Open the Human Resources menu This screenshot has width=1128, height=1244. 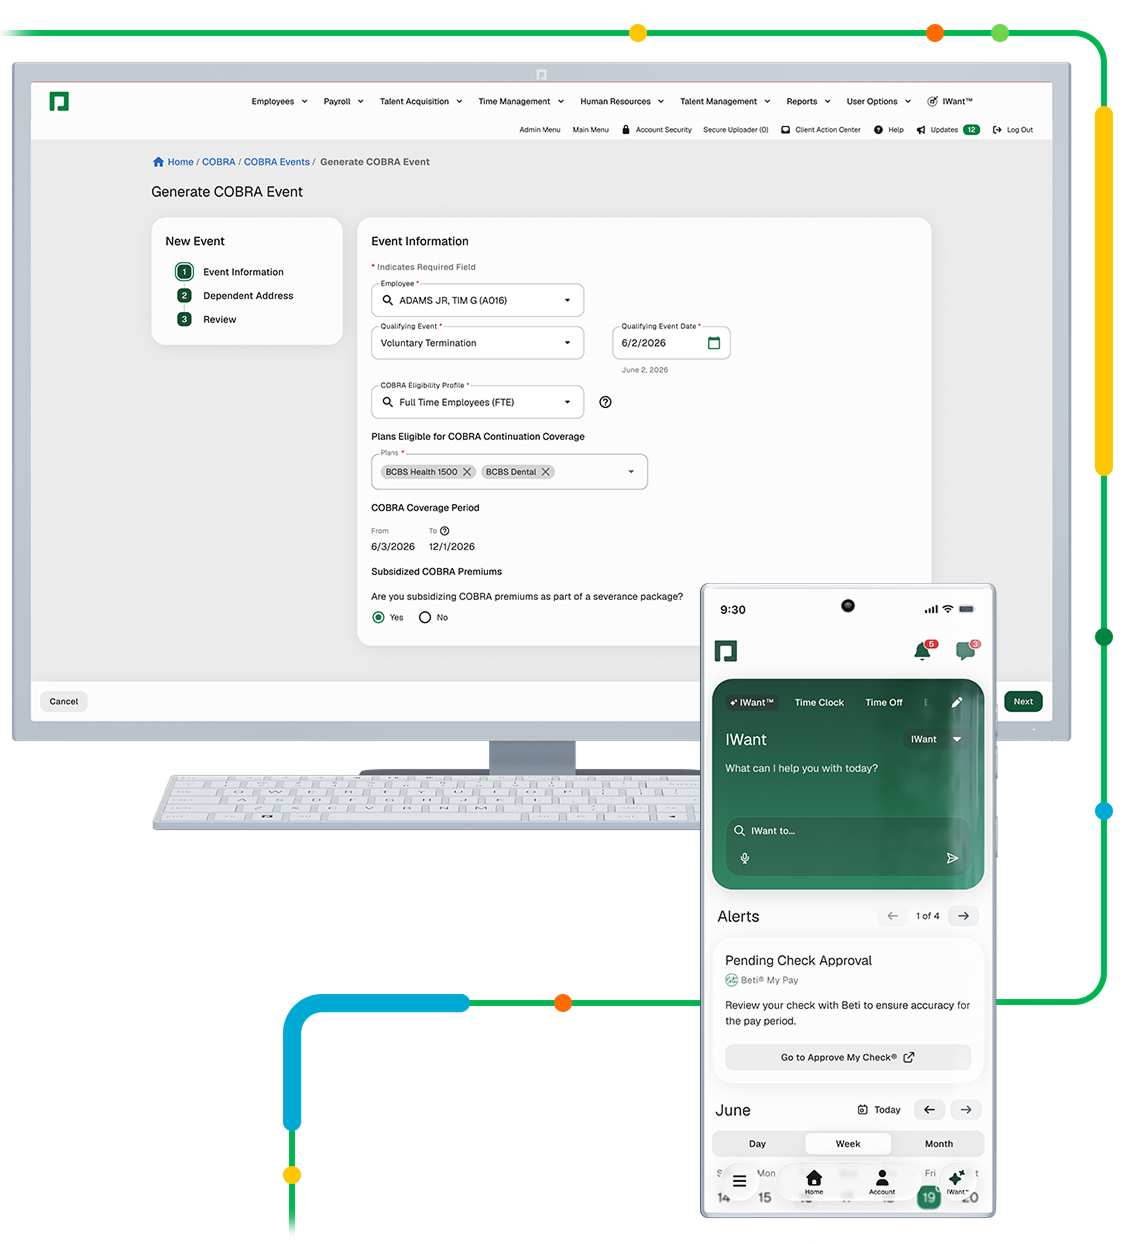pos(622,101)
